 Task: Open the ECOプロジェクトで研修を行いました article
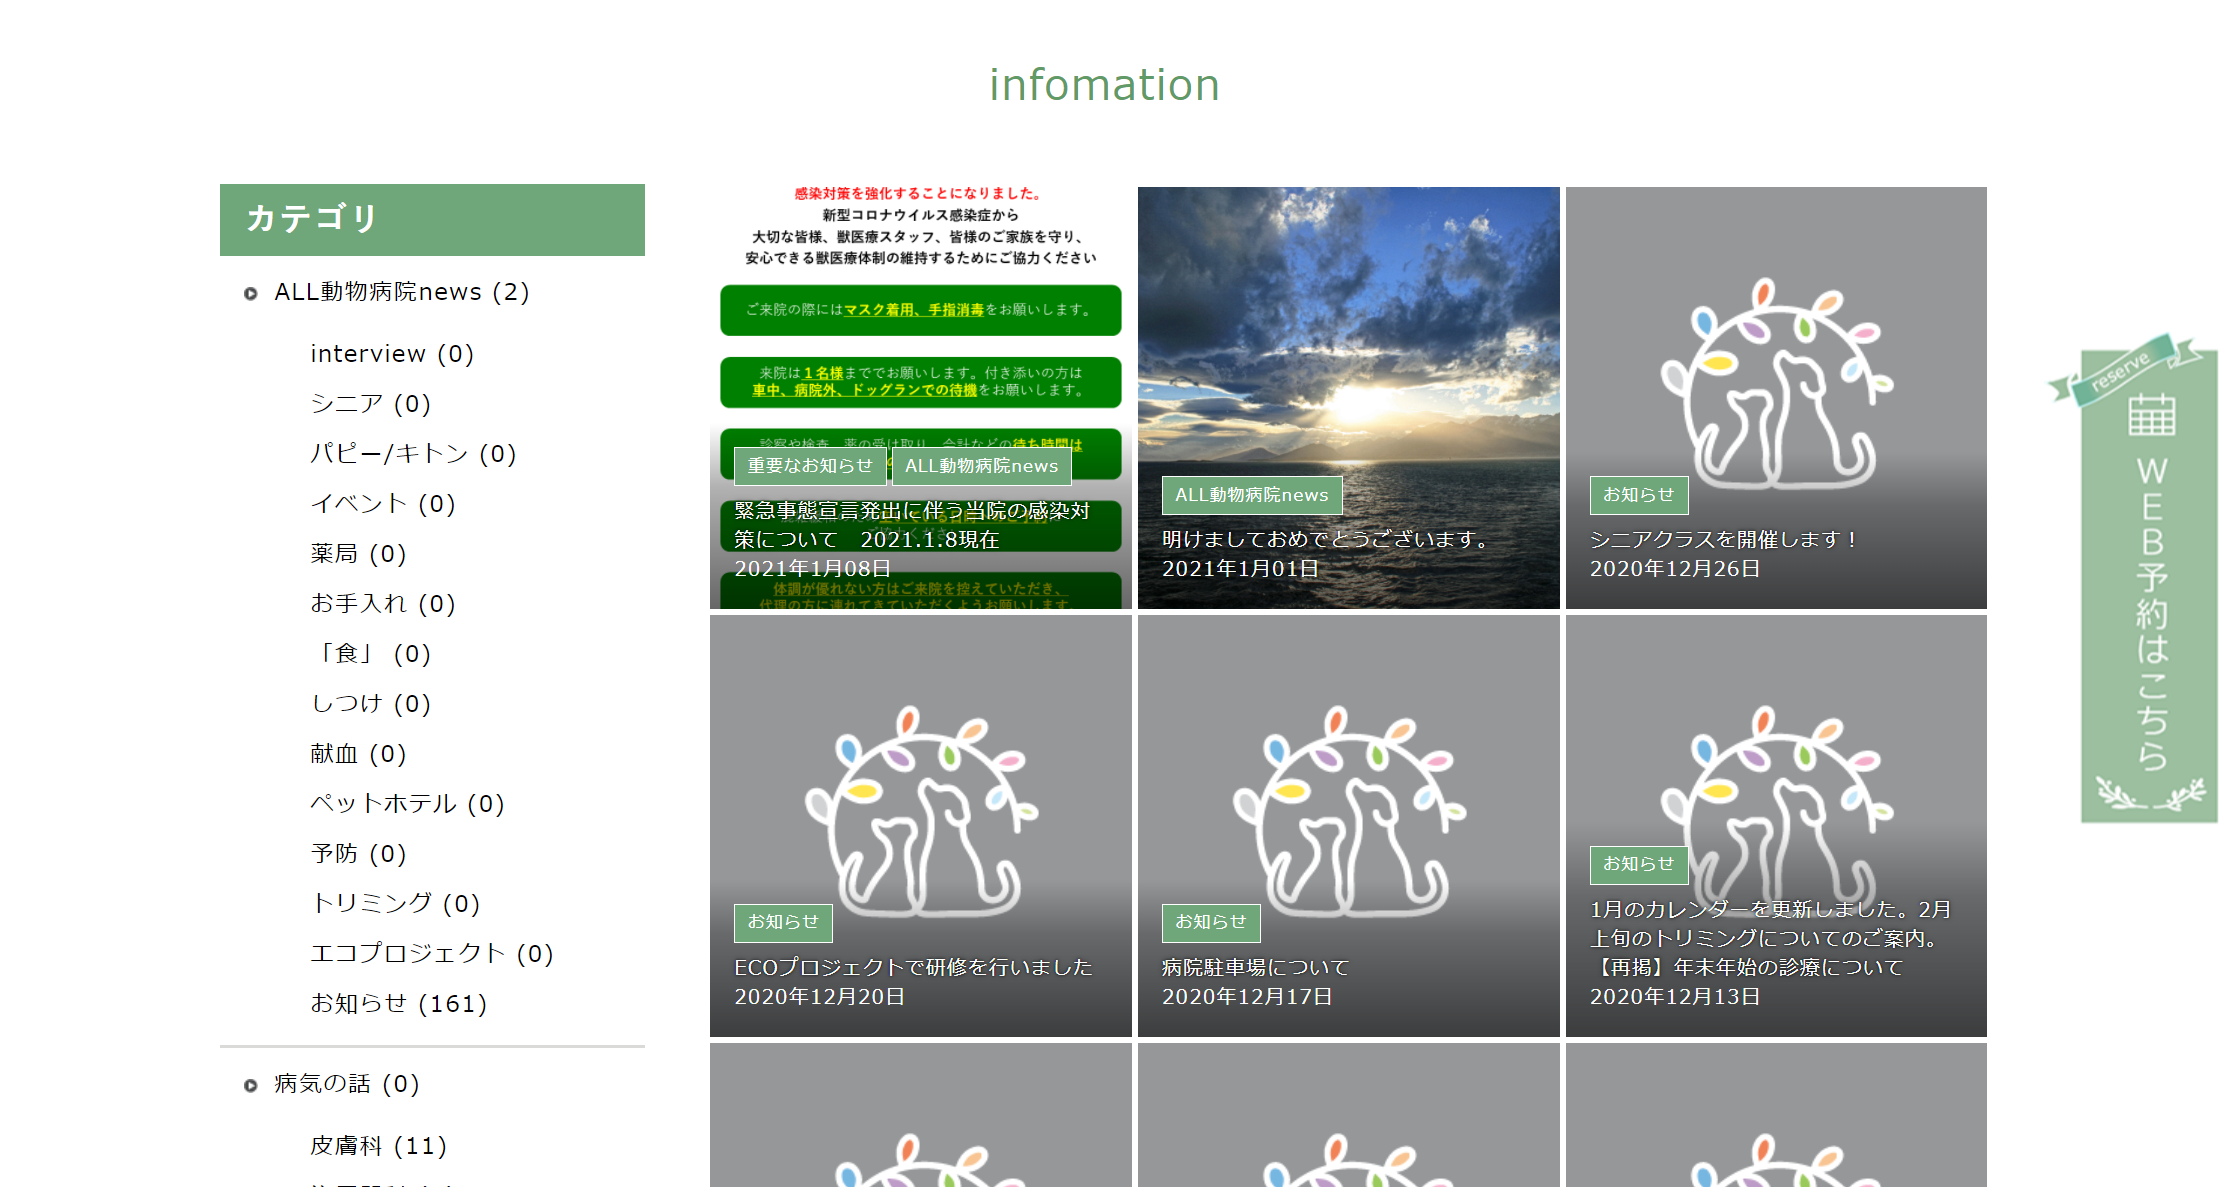(x=913, y=967)
